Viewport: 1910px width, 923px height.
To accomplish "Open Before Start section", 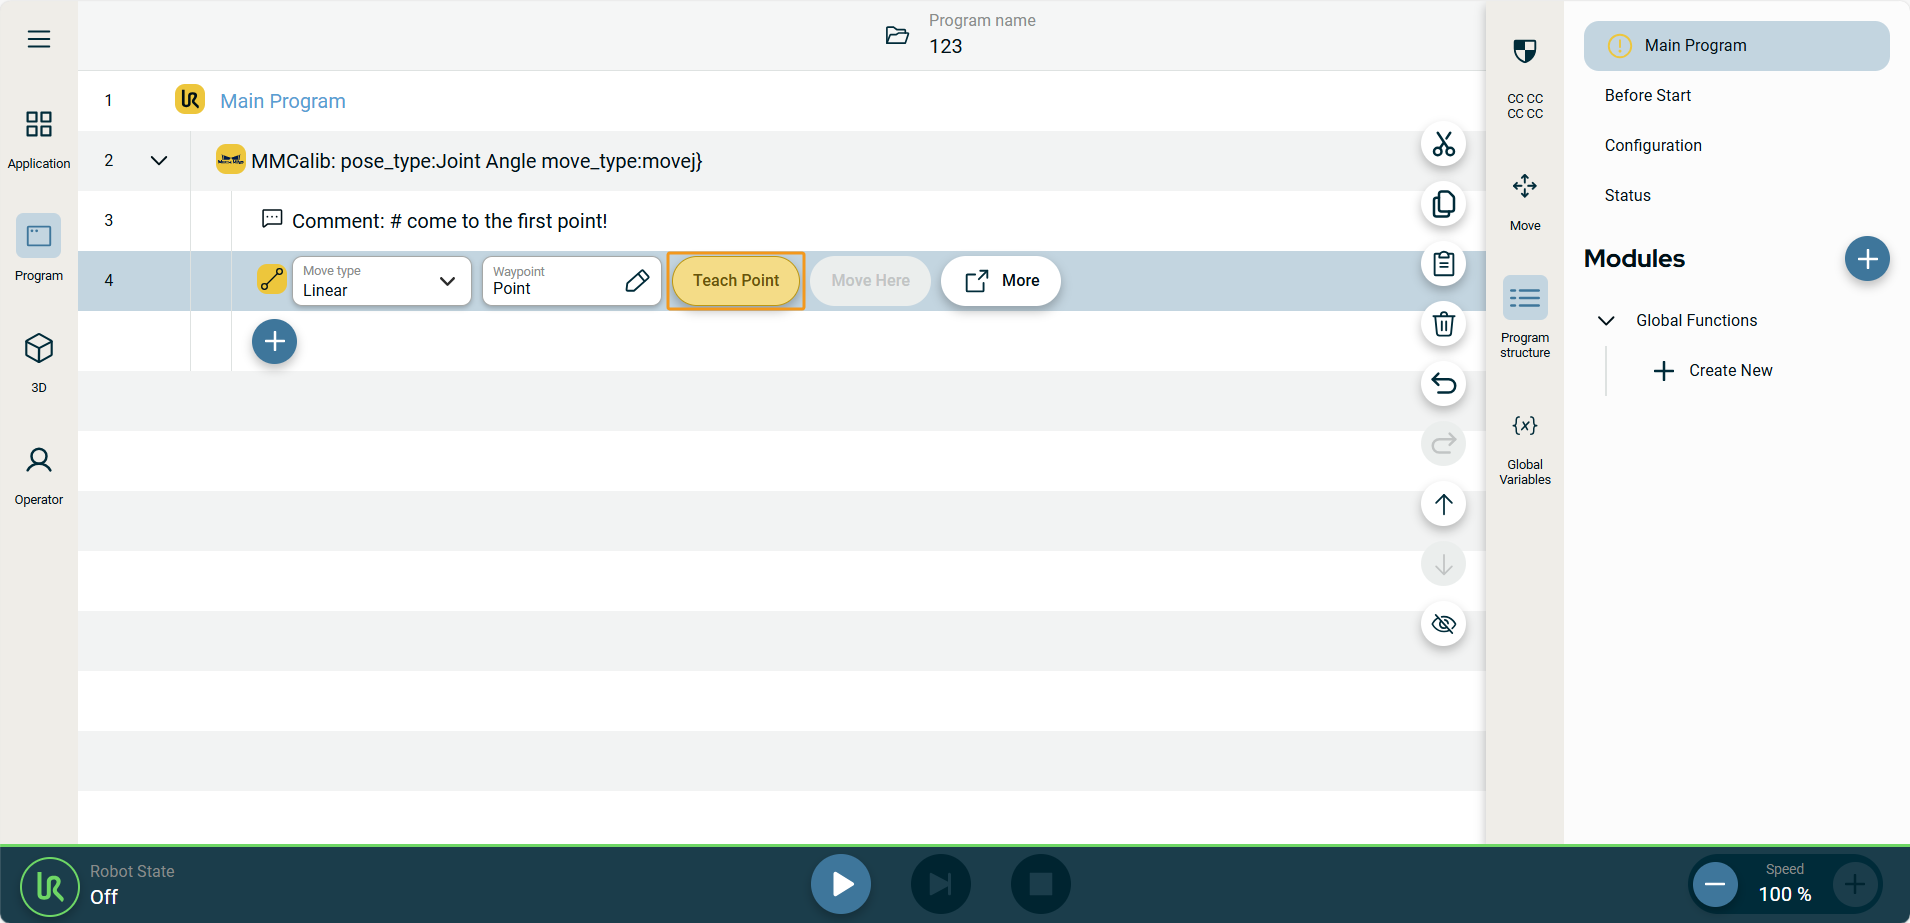I will pos(1648,96).
